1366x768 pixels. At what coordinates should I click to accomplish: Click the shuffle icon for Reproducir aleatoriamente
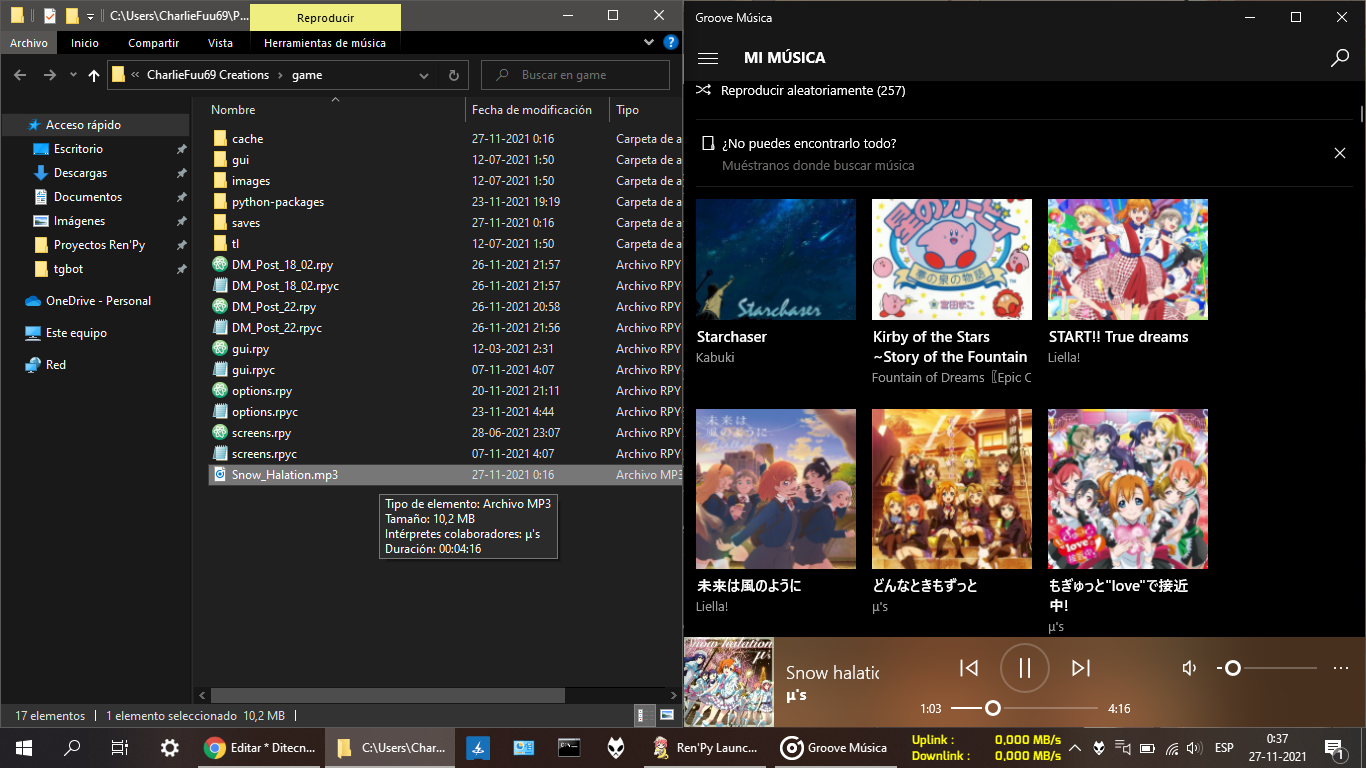(x=702, y=90)
